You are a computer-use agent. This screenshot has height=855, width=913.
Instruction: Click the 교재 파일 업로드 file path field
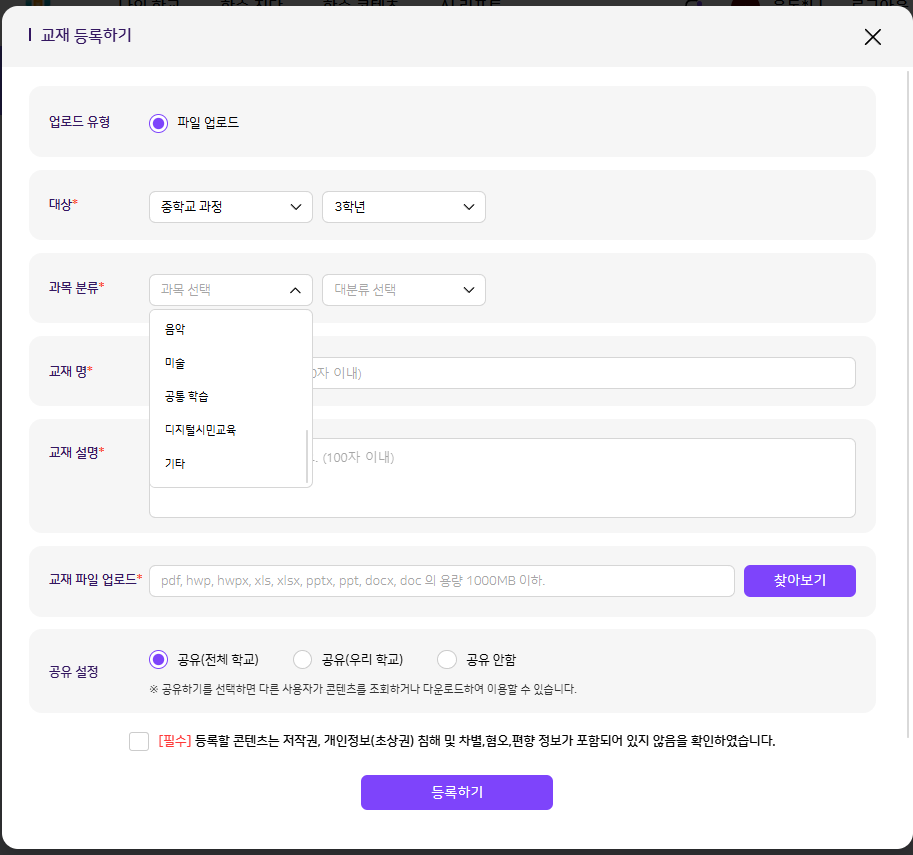tap(441, 581)
